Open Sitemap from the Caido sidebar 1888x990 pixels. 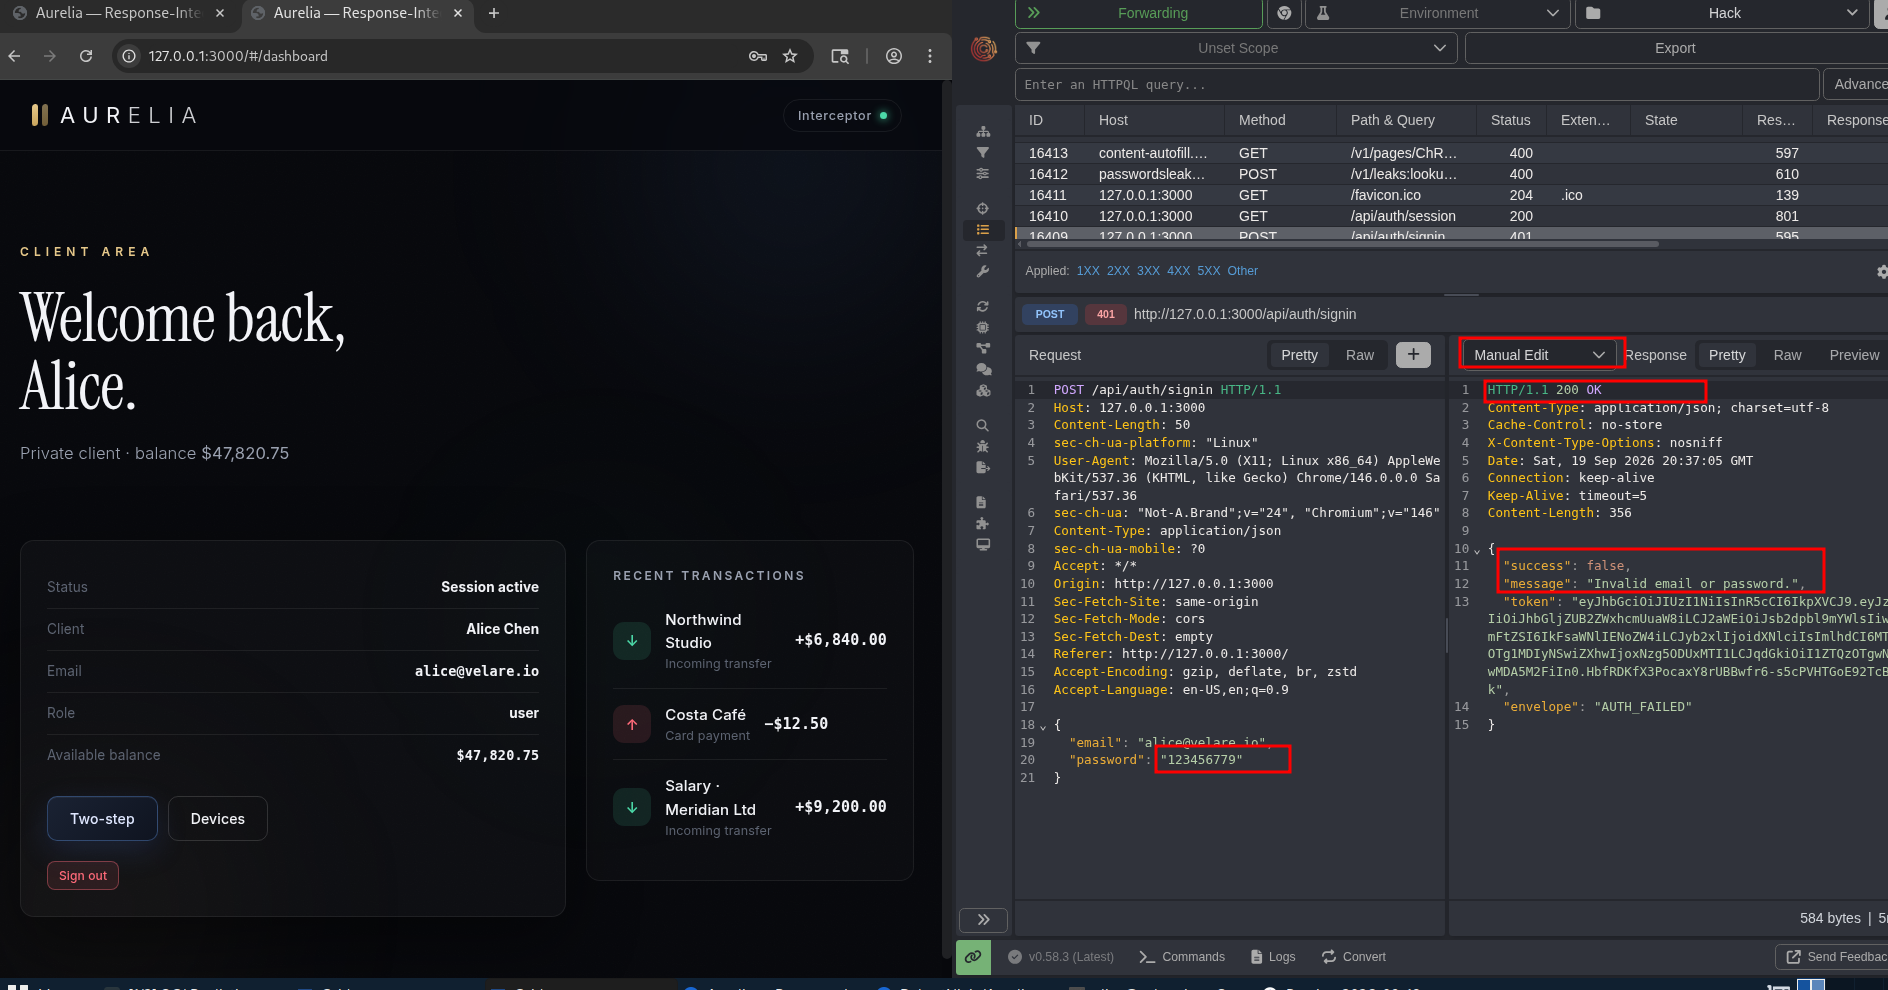tap(983, 131)
